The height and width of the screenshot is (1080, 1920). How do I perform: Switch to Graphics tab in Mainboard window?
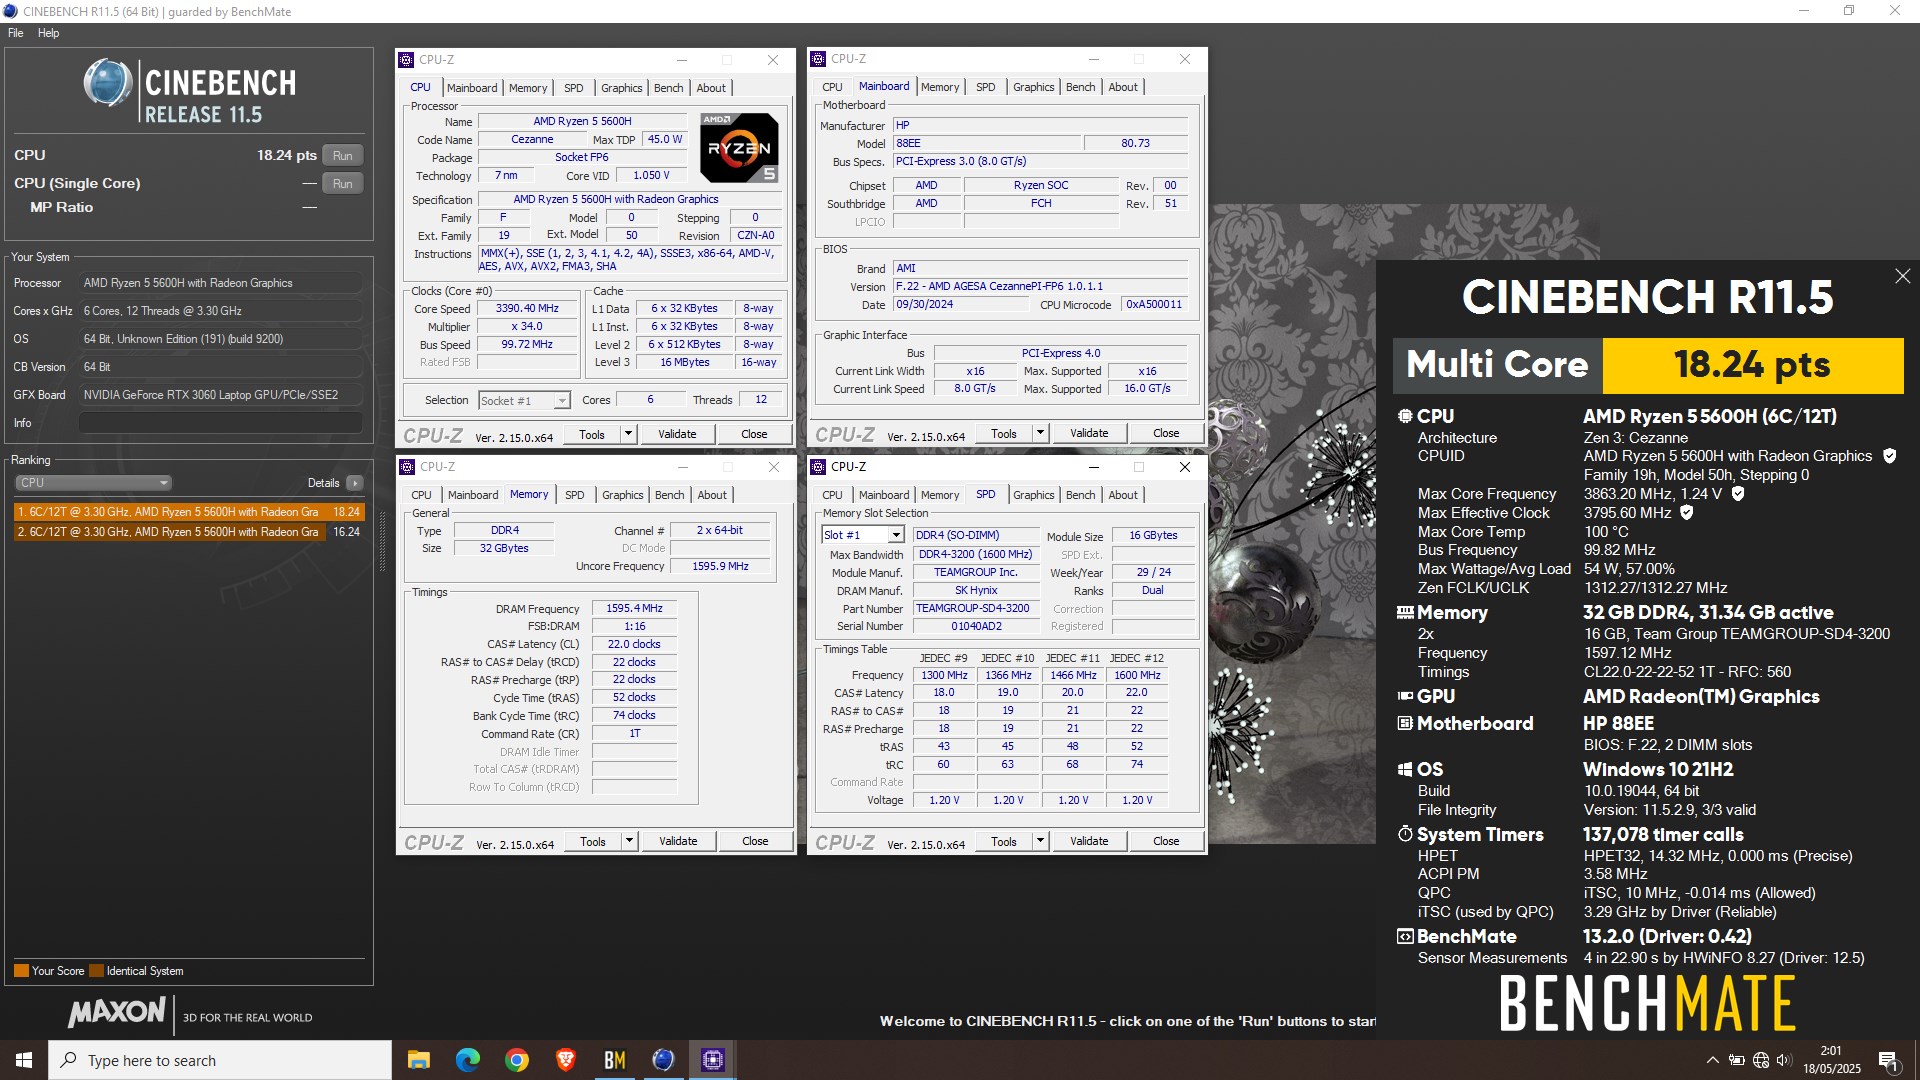point(1033,87)
